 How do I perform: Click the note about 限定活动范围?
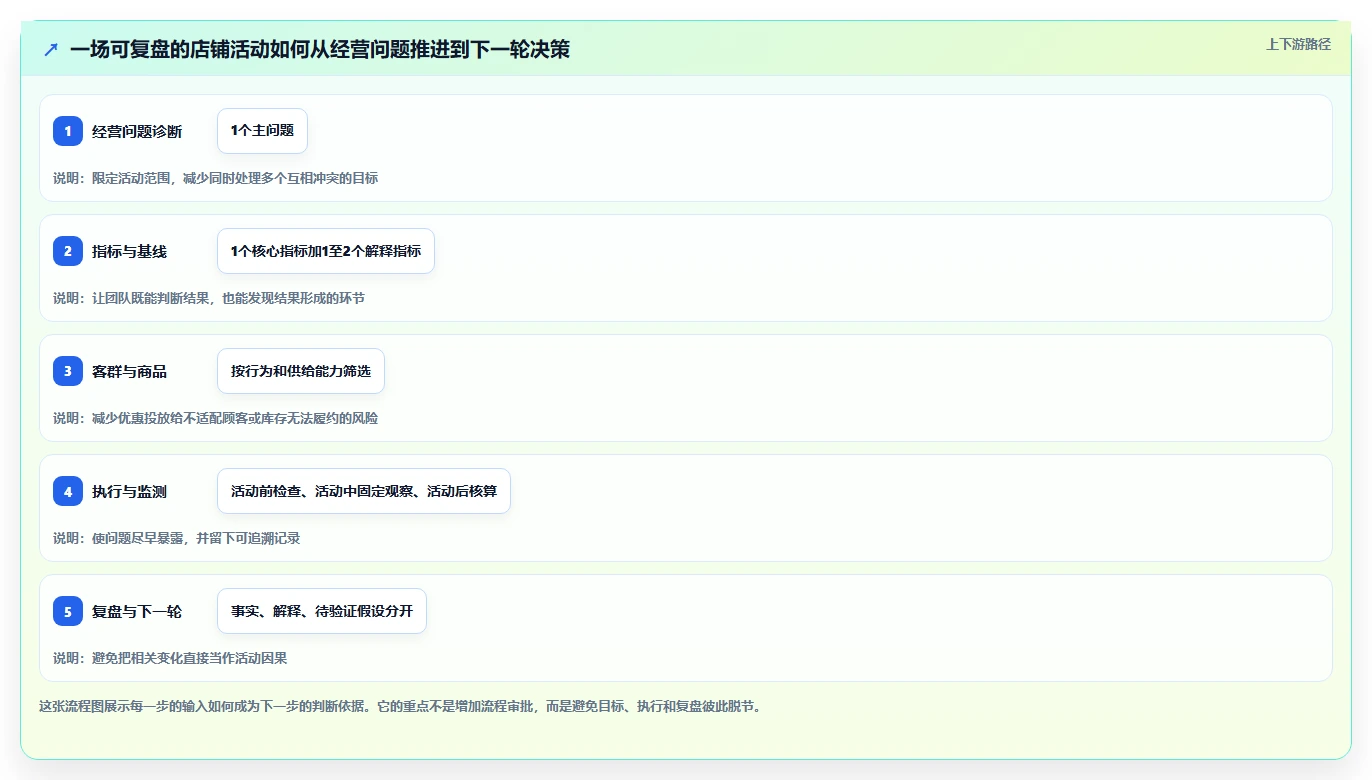pyautogui.click(x=215, y=178)
